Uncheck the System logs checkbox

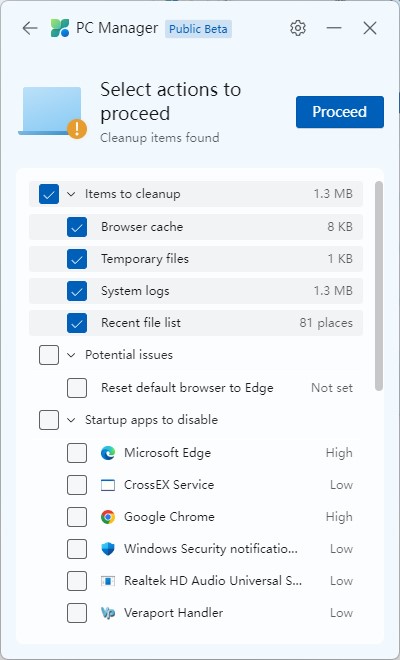(x=77, y=291)
